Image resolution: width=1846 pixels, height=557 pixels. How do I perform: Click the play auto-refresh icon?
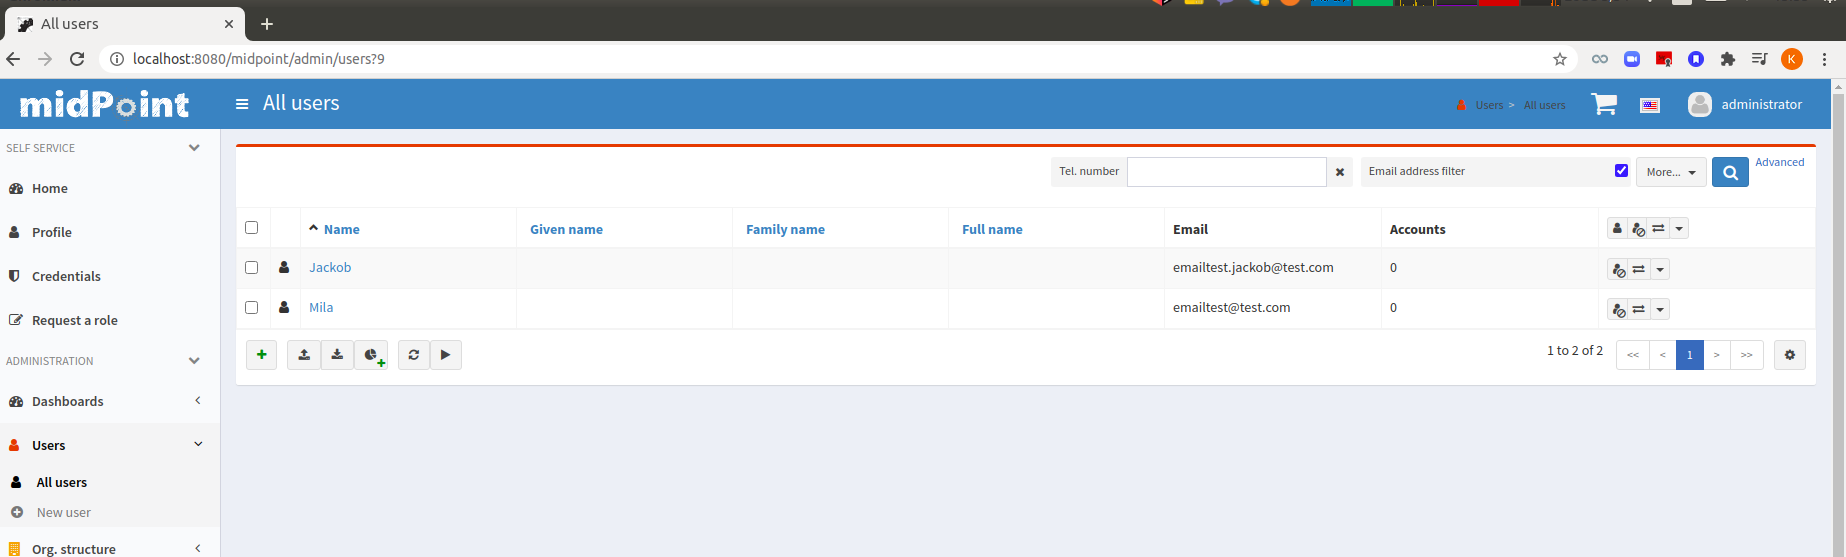pos(446,355)
